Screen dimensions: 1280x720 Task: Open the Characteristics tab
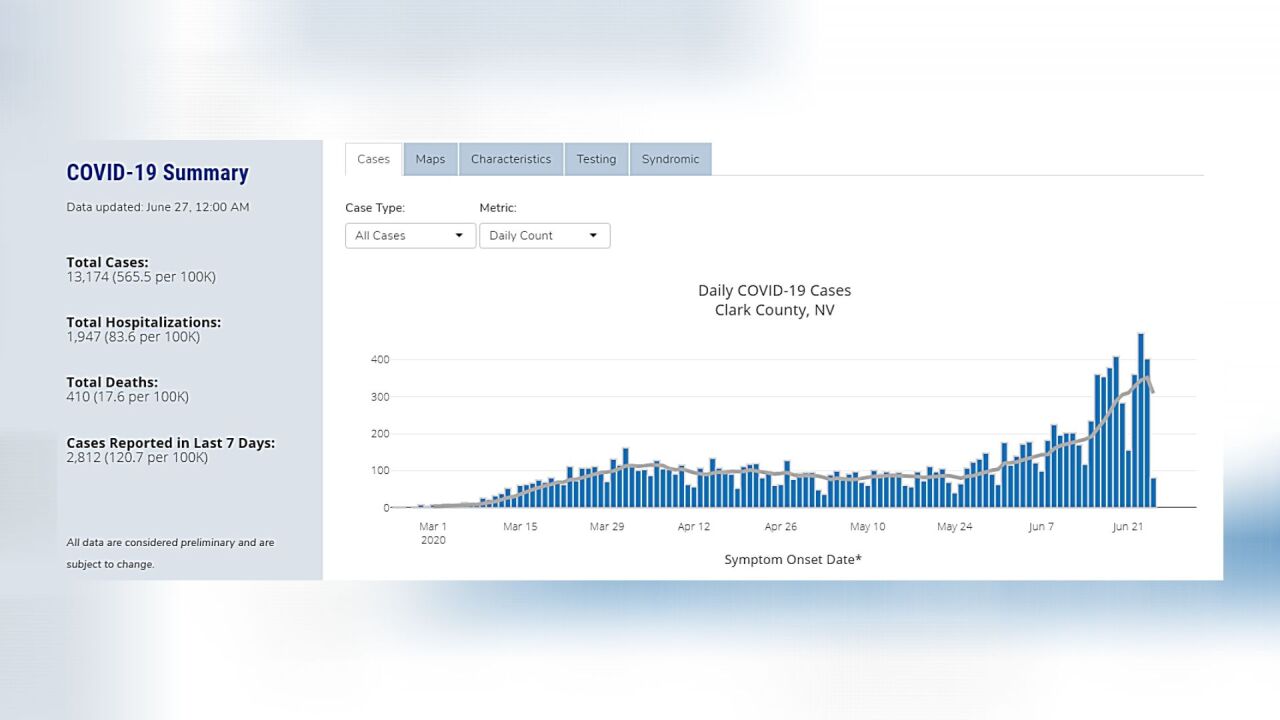[x=511, y=159]
